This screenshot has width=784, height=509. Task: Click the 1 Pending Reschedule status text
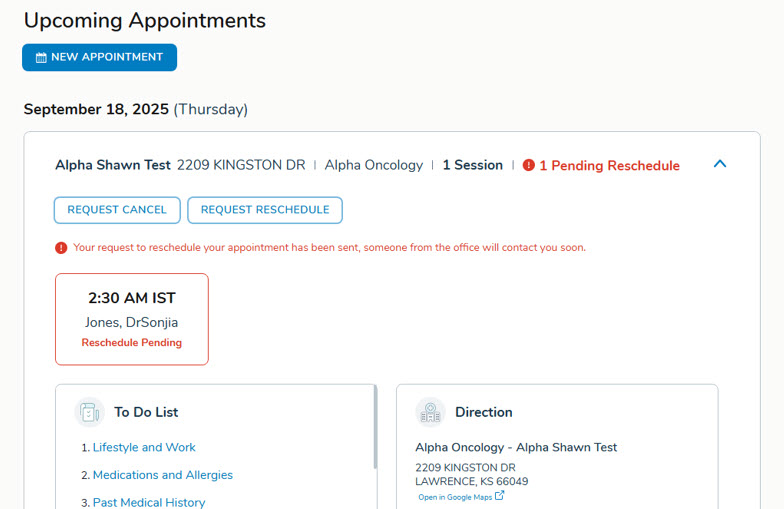(609, 166)
